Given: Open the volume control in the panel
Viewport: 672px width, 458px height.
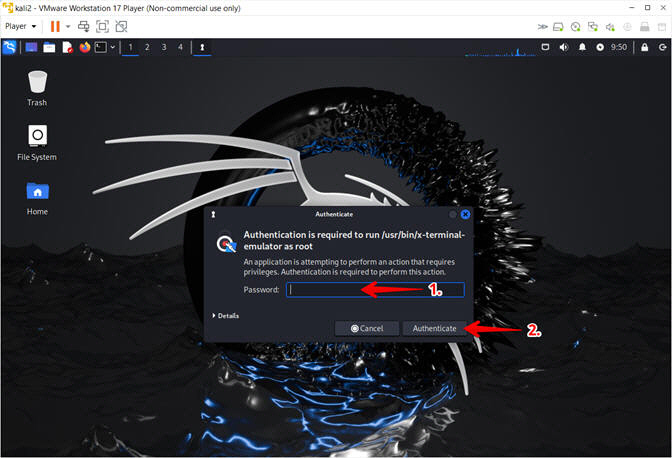Looking at the screenshot, I should pos(564,47).
